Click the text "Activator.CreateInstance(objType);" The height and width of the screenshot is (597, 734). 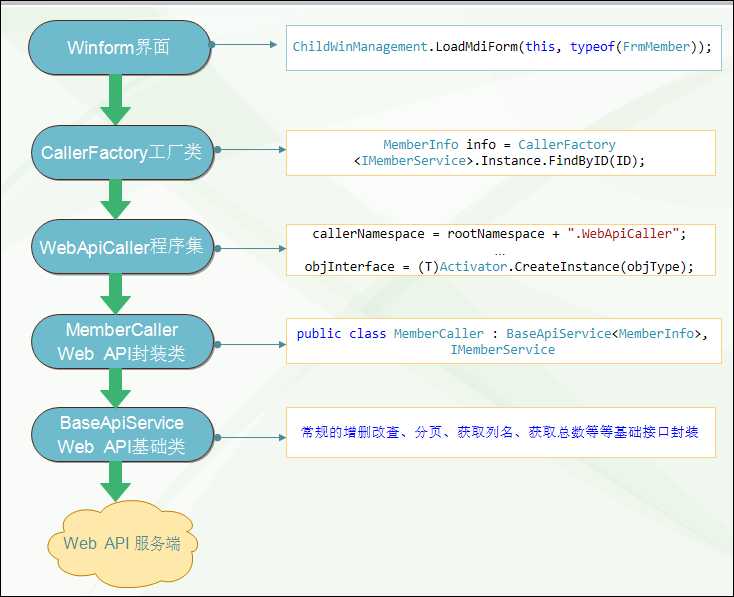click(566, 267)
